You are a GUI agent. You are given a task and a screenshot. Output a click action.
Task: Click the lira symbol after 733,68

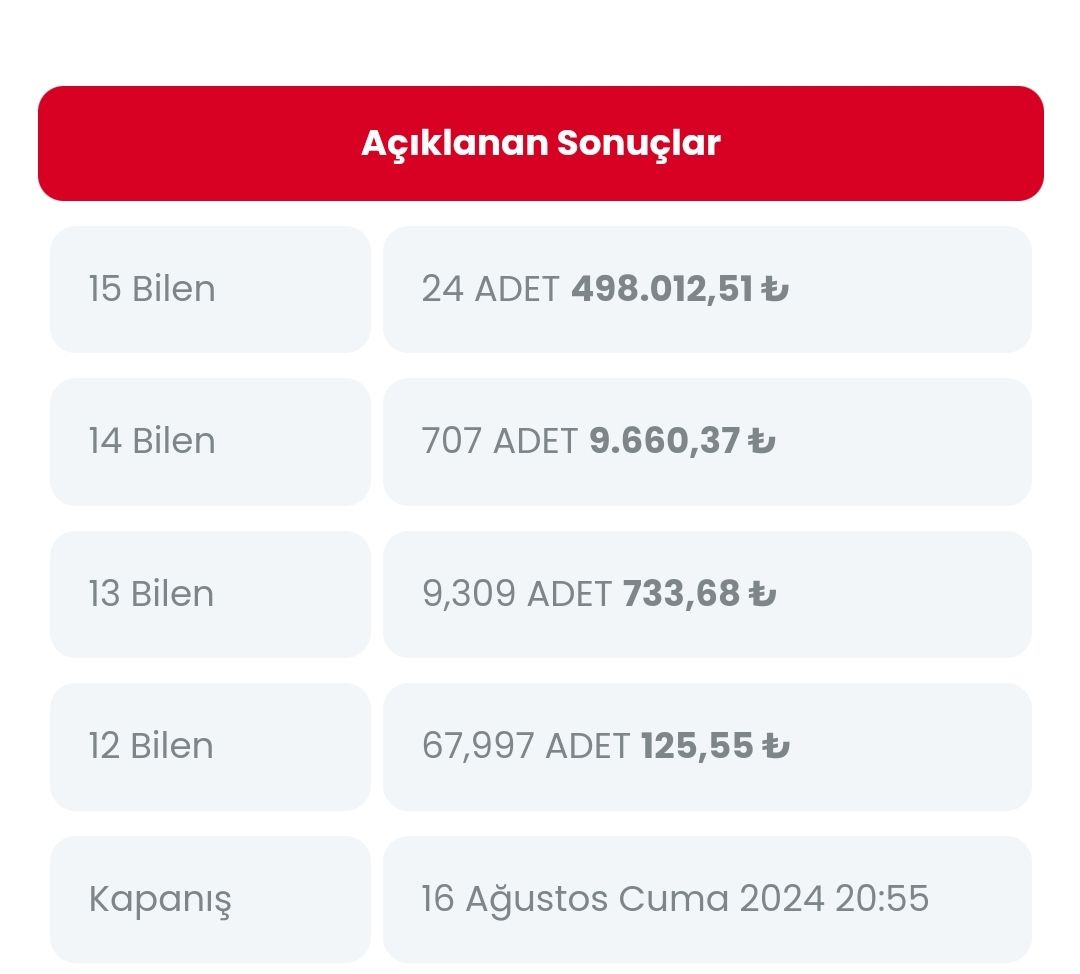point(762,594)
